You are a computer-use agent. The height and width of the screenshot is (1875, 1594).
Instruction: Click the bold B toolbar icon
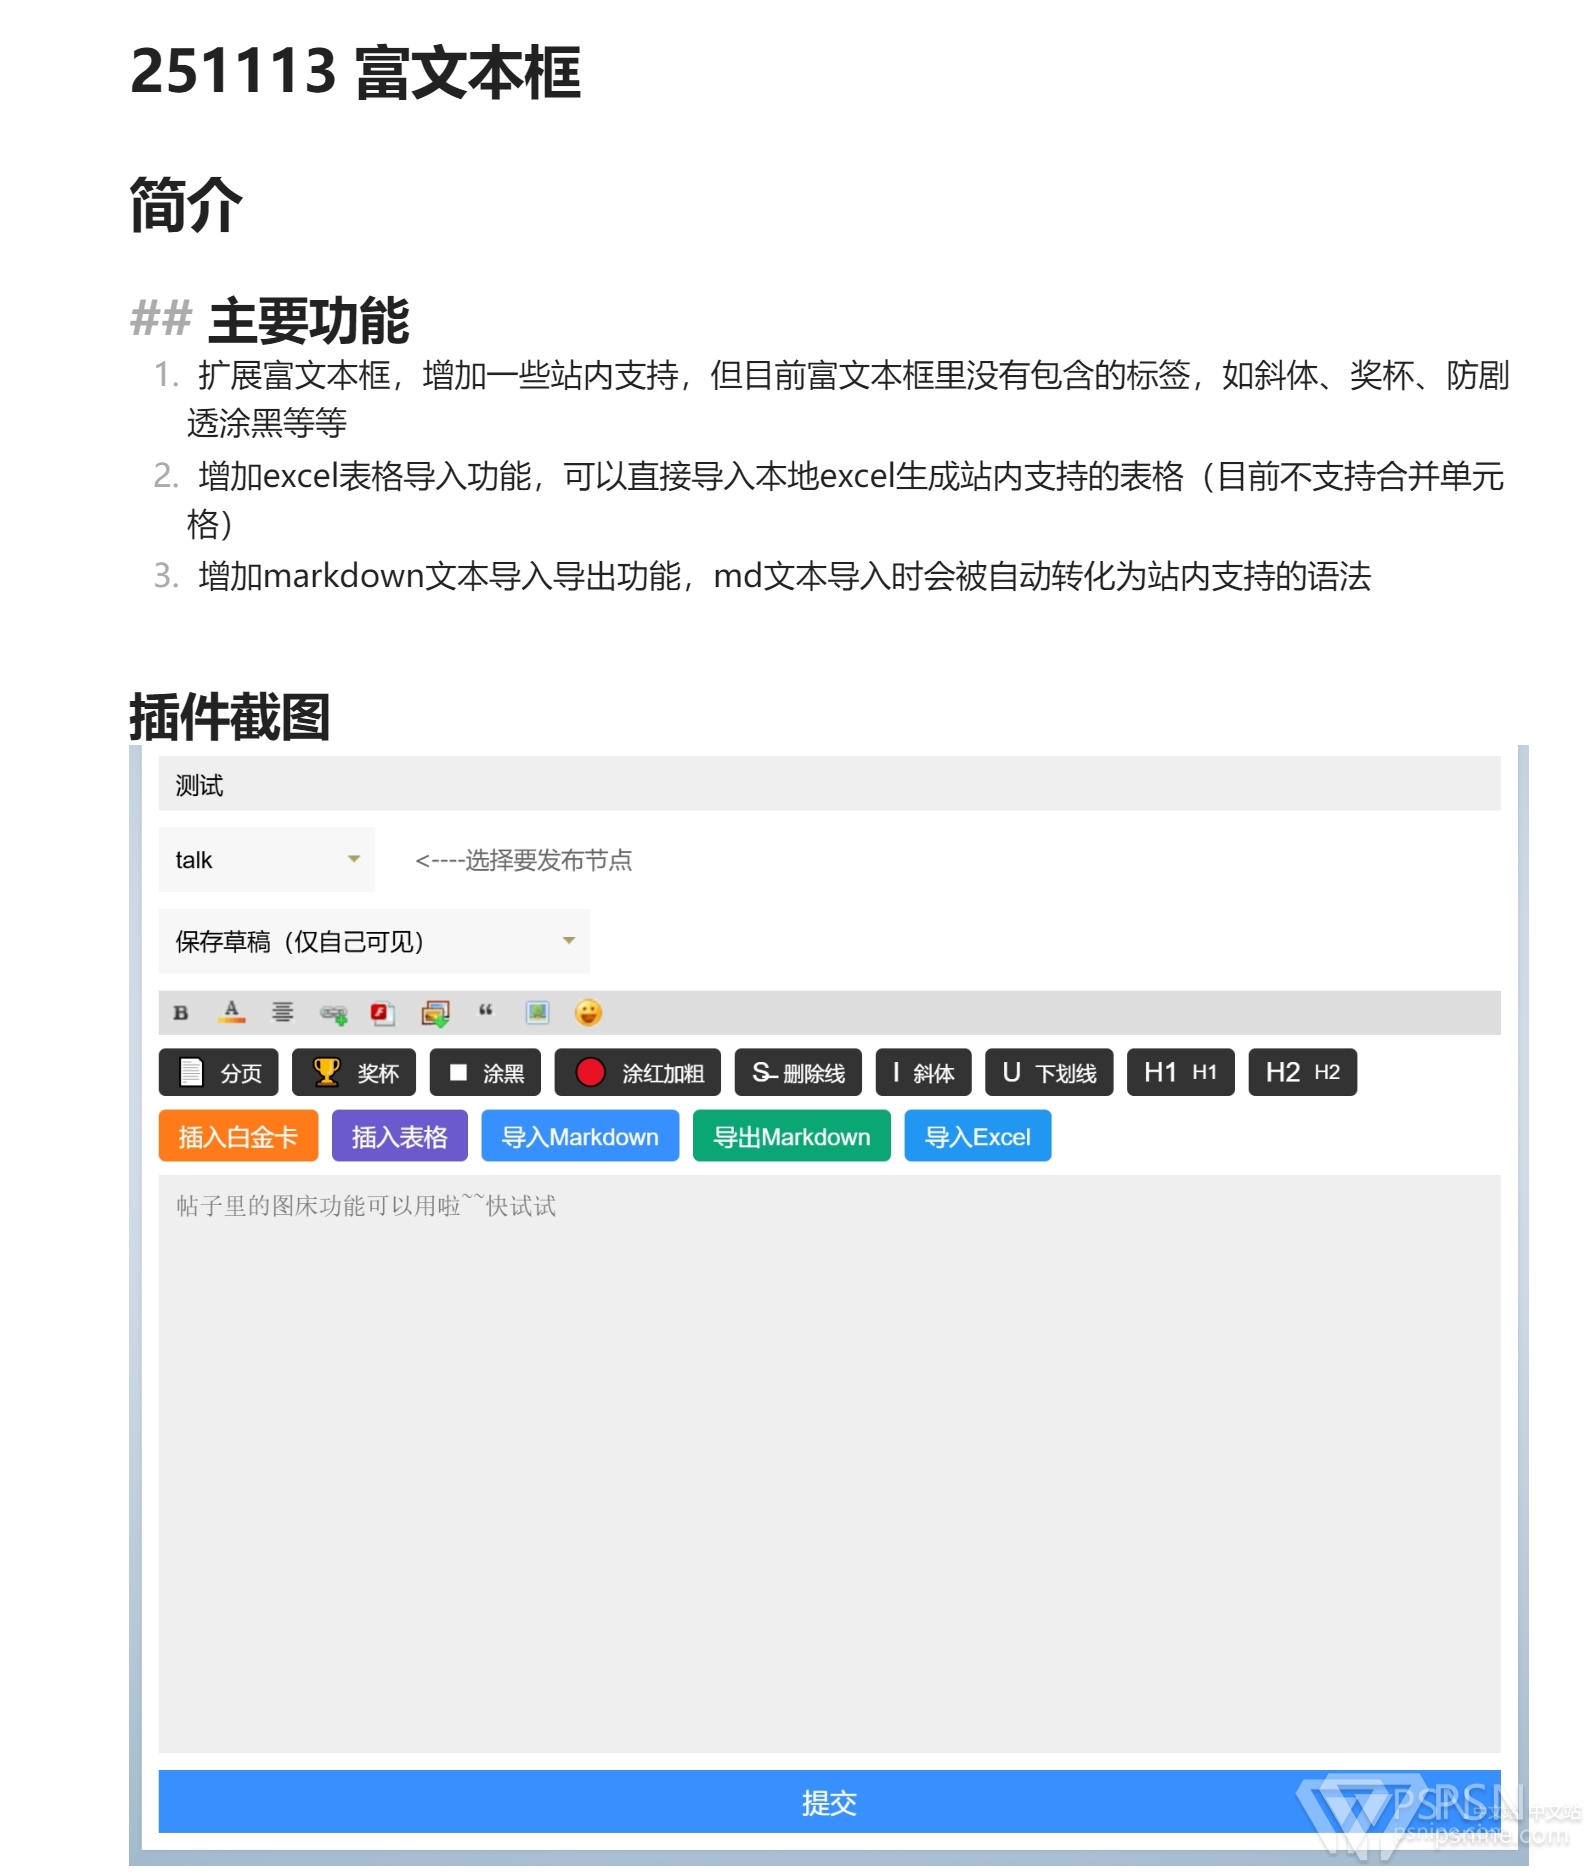click(181, 1013)
